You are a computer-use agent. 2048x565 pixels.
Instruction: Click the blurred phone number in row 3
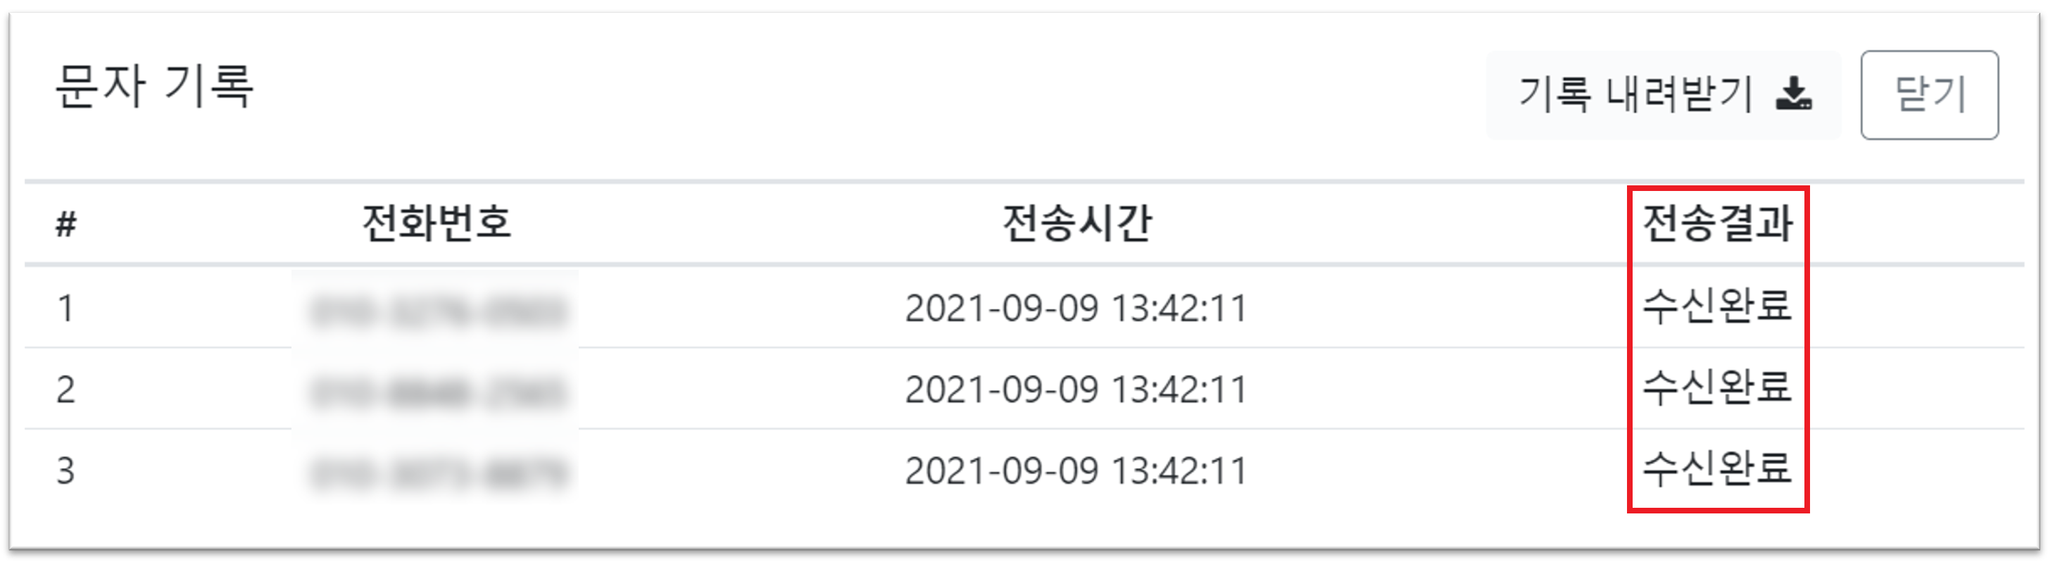click(437, 472)
